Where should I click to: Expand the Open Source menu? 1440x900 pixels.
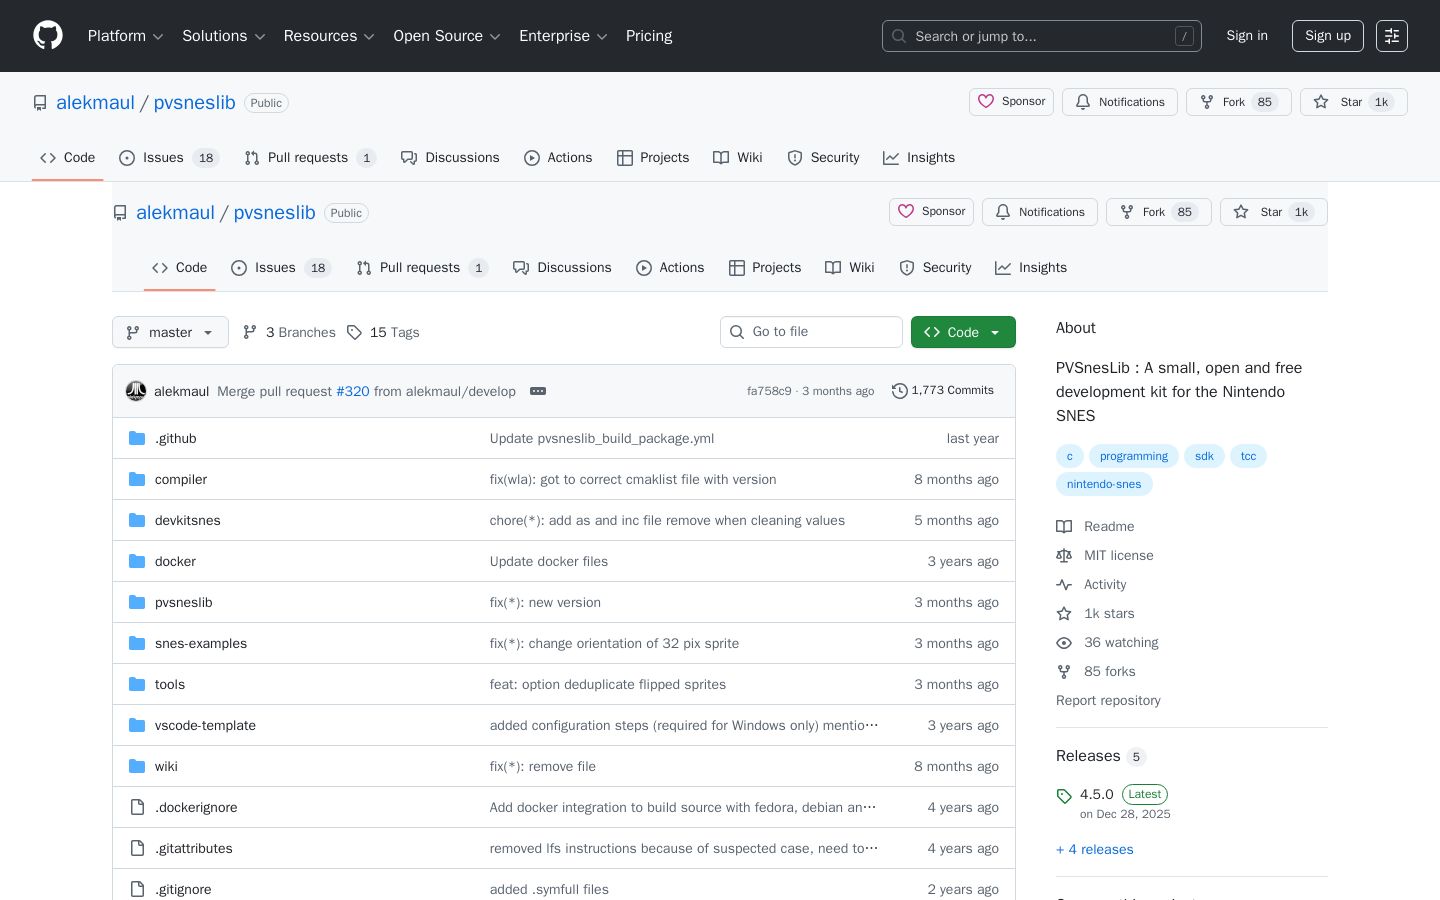[446, 36]
